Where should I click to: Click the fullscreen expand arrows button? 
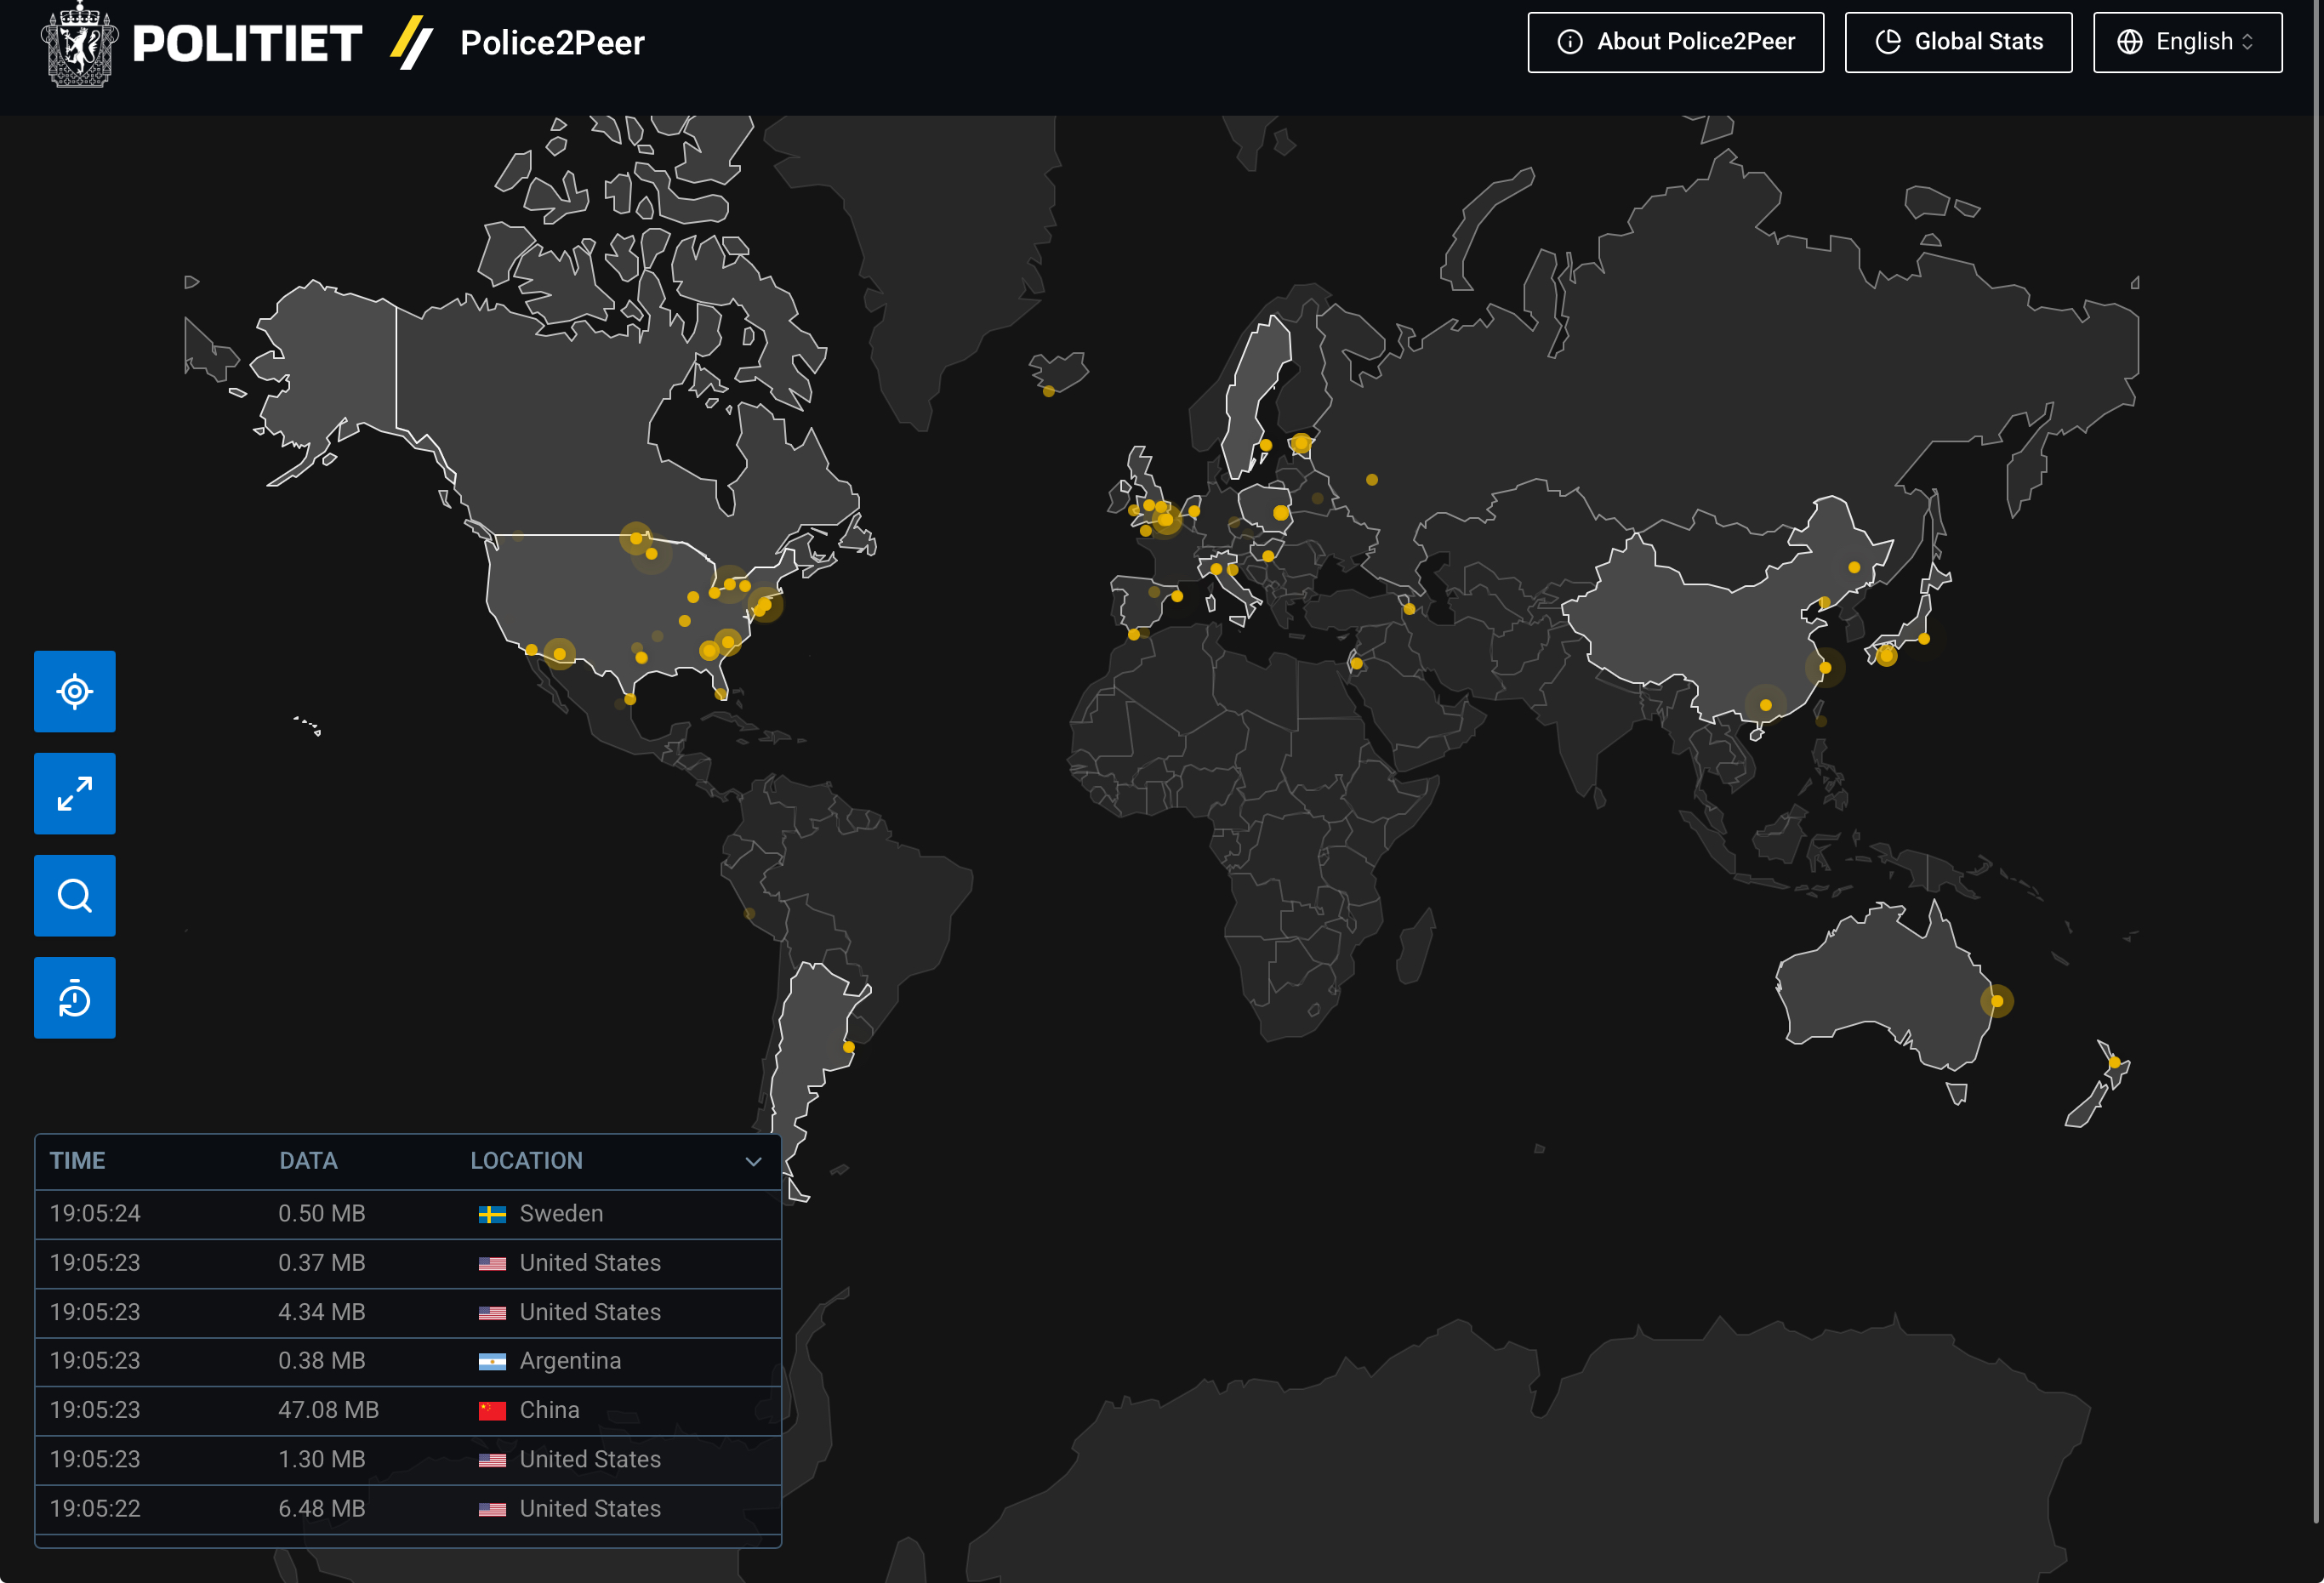pyautogui.click(x=75, y=793)
